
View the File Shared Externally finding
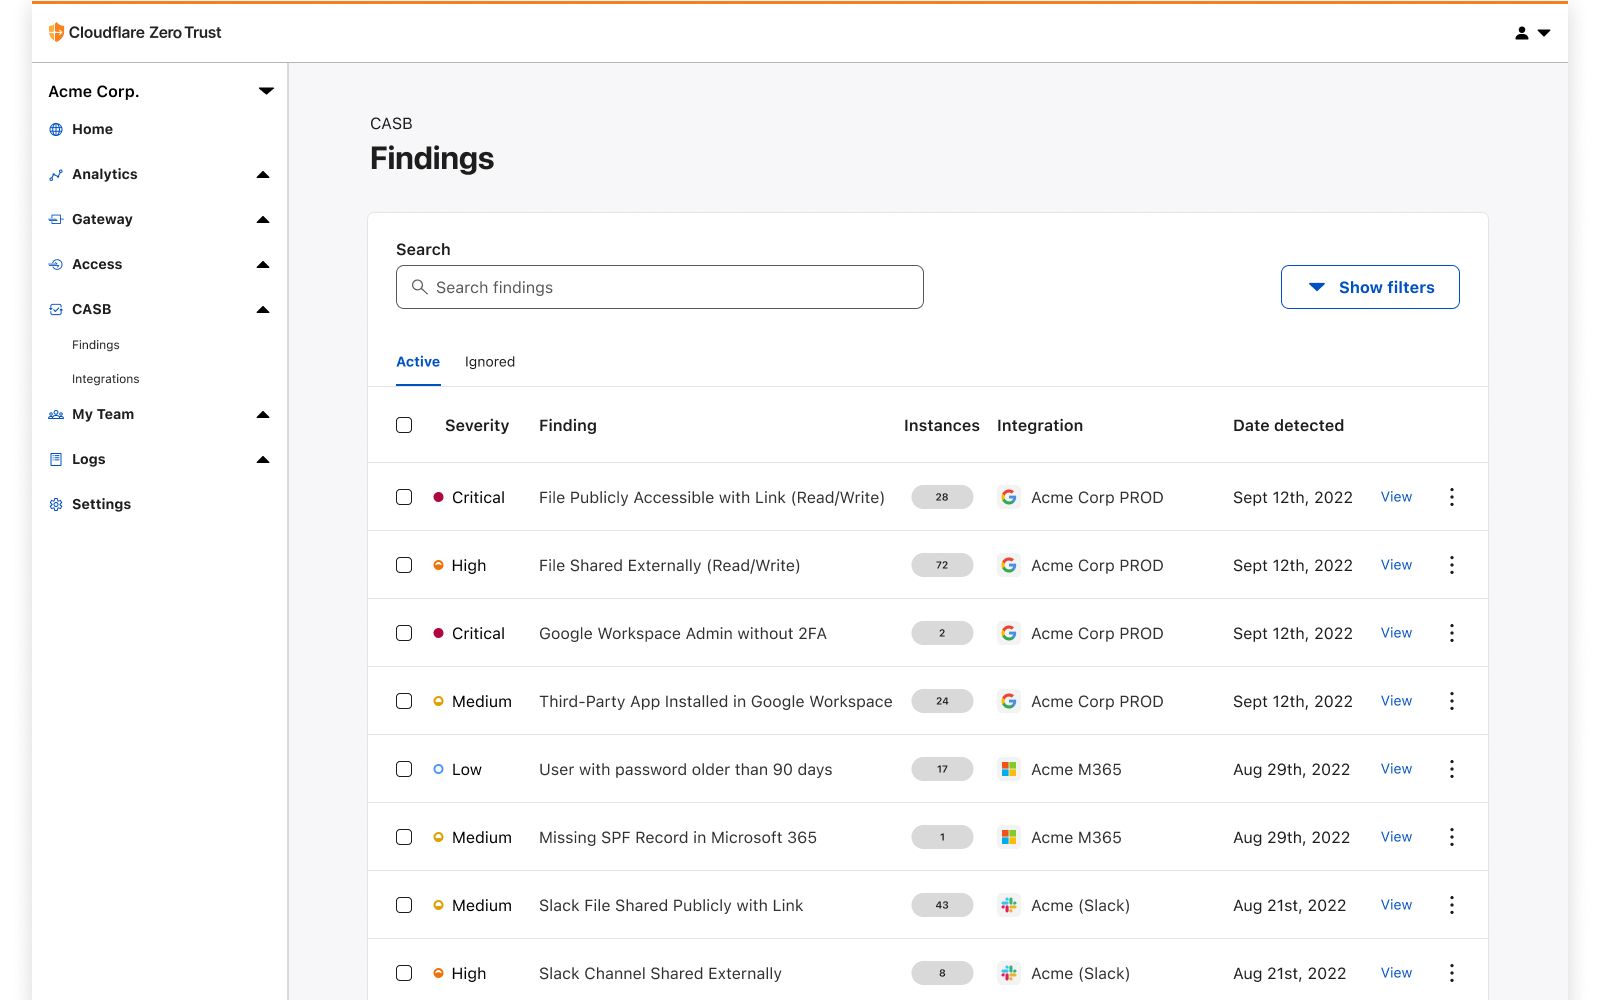pos(1396,565)
